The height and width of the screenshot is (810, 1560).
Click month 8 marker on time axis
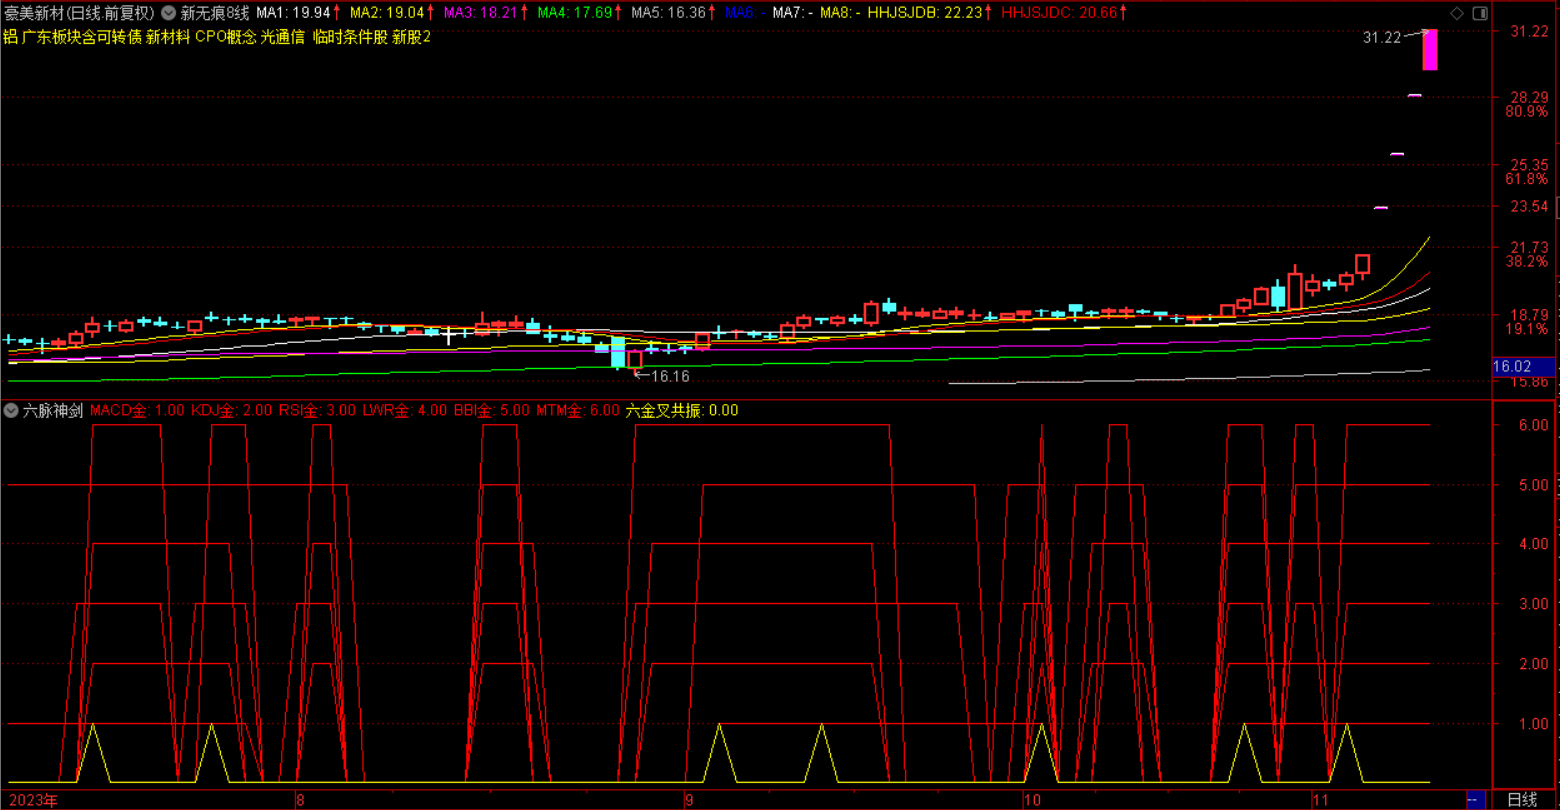(300, 800)
